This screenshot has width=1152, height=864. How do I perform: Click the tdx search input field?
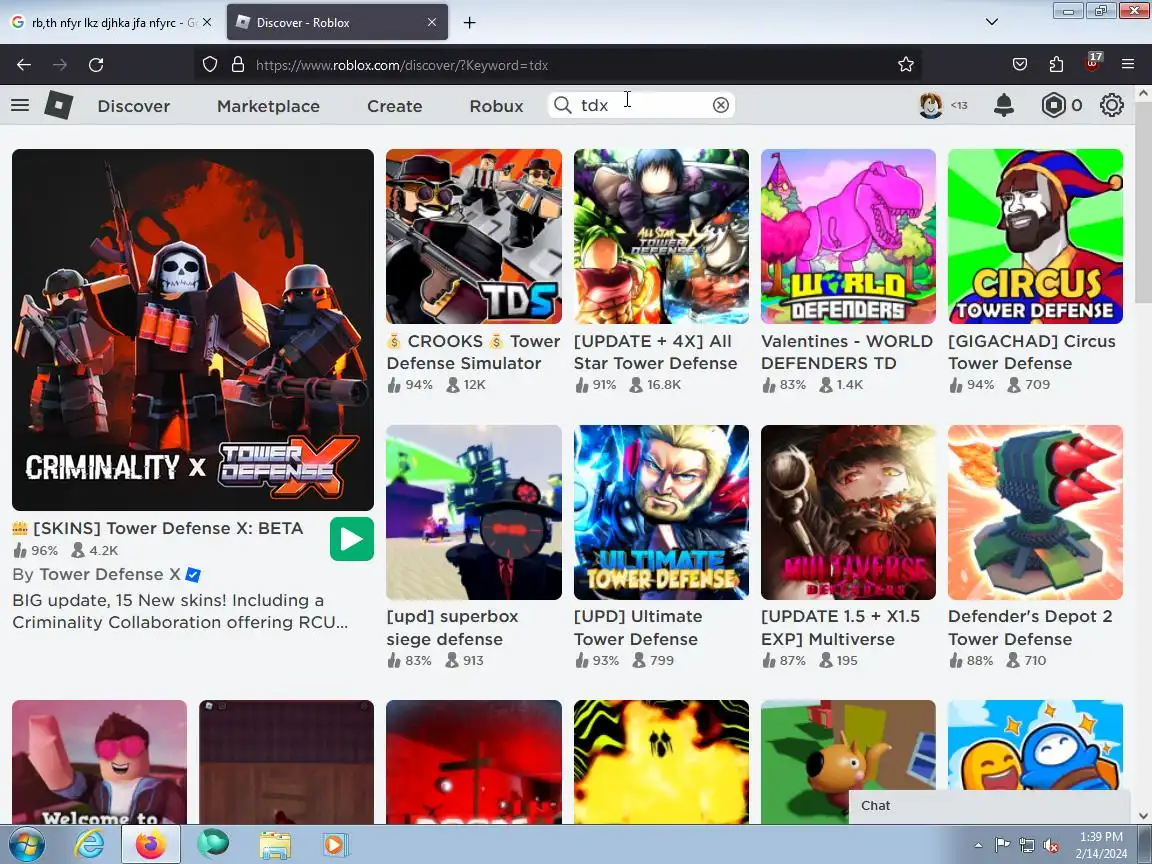pos(643,105)
